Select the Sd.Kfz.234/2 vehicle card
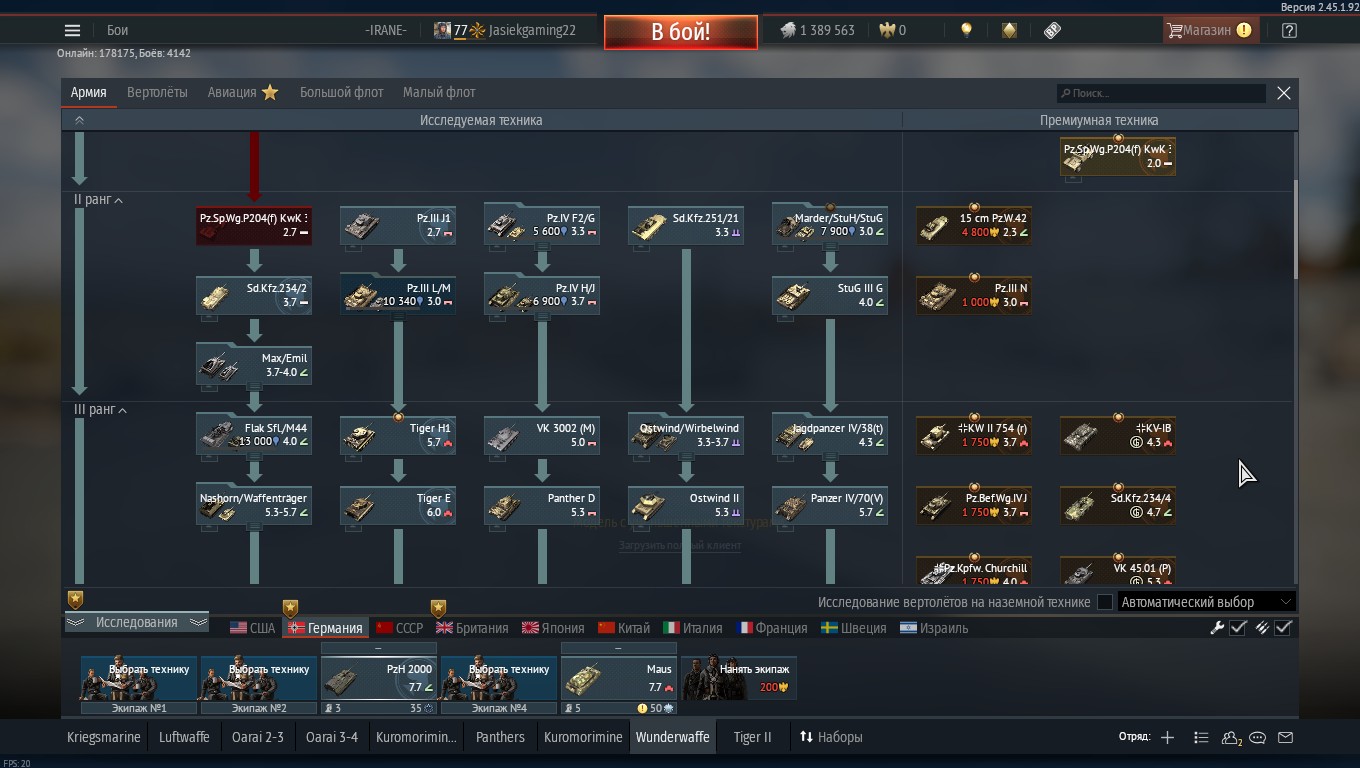Viewport: 1360px width, 768px height. [x=254, y=294]
